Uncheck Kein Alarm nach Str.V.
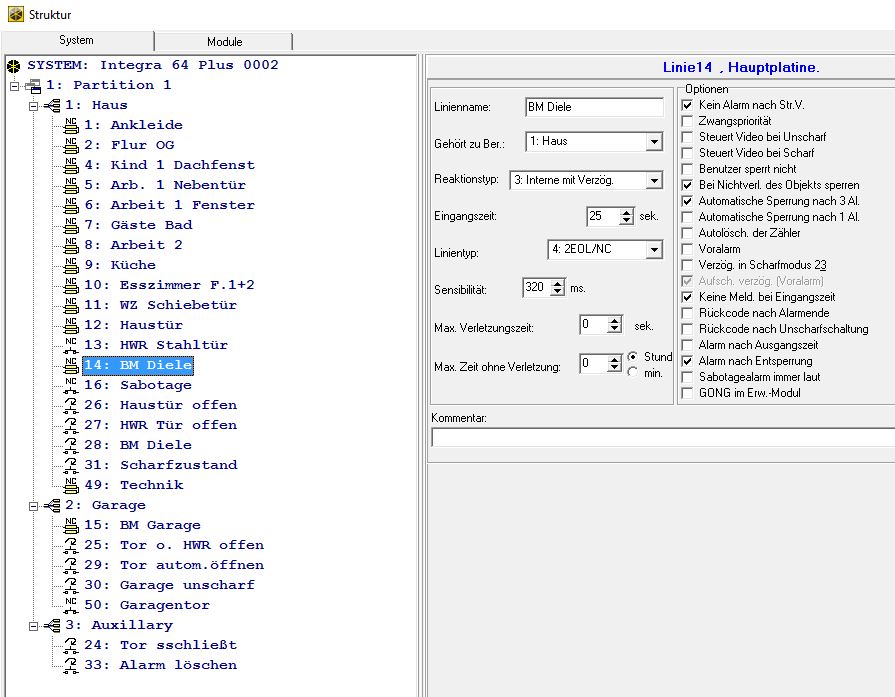 (686, 105)
